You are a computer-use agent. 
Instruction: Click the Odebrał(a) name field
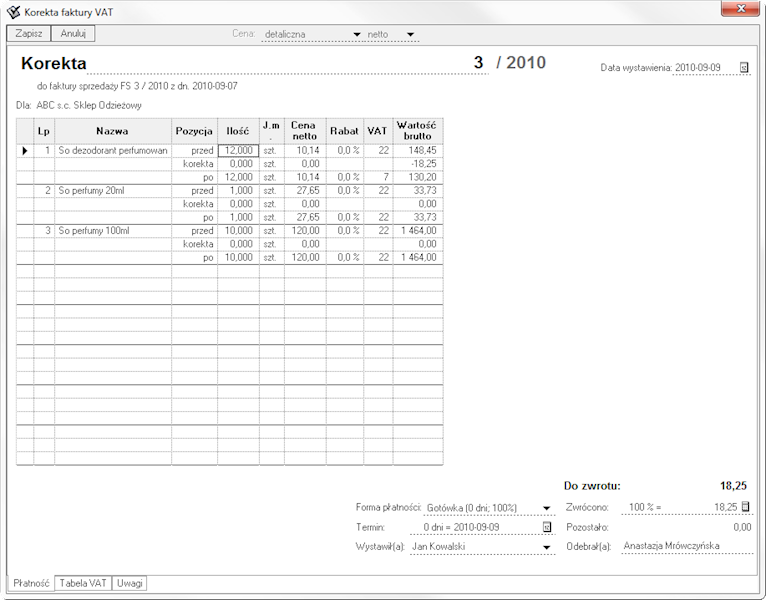[686, 547]
